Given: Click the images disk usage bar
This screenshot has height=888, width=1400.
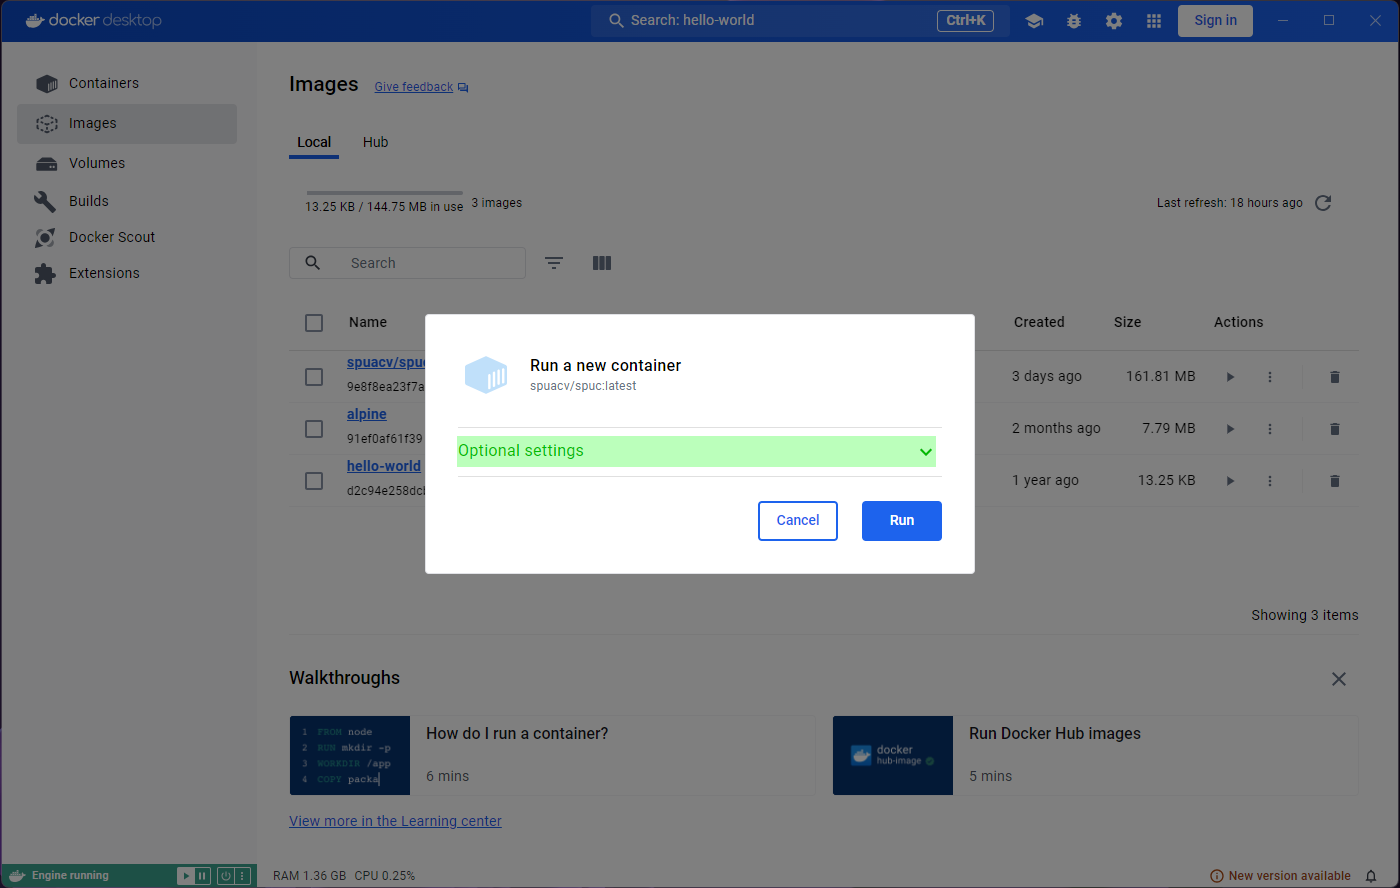Looking at the screenshot, I should 385,193.
